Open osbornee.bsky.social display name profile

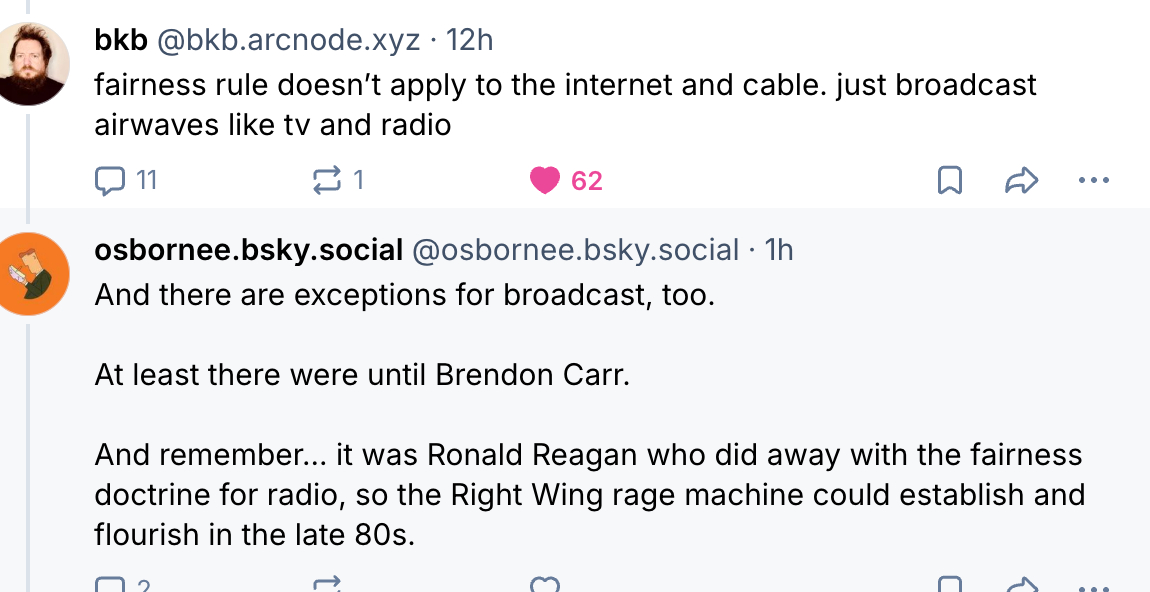tap(248, 250)
